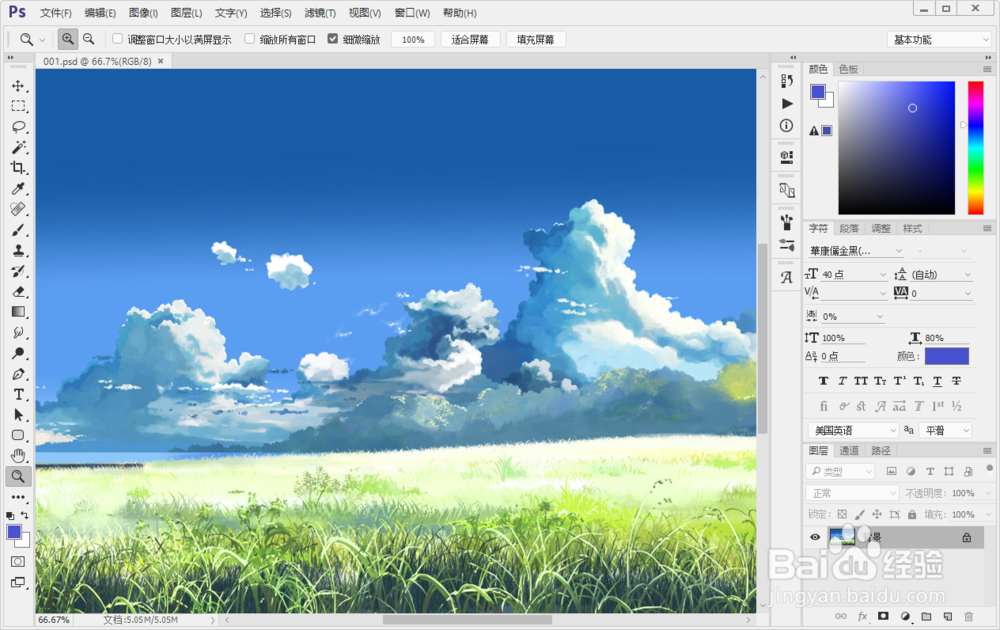Select the Rectangular Marquee tool
The image size is (1000, 630).
[x=18, y=106]
